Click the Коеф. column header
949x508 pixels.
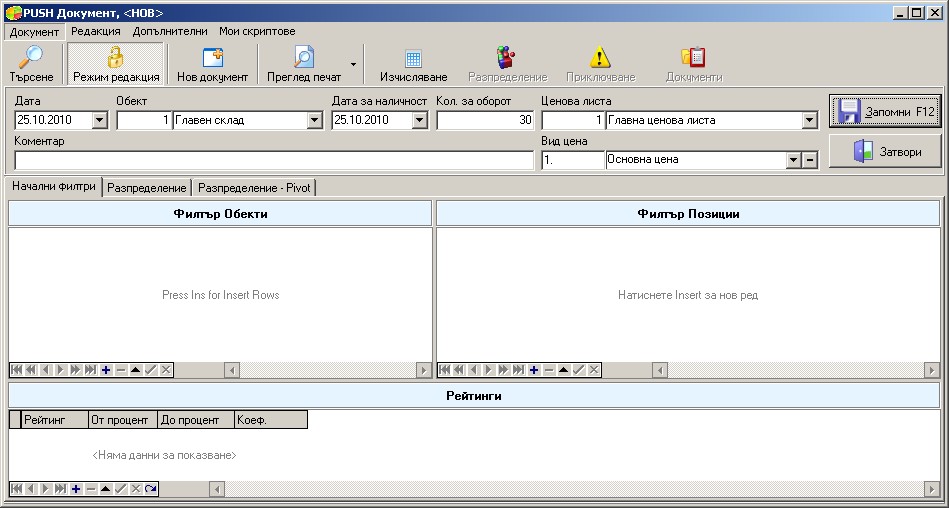coord(271,420)
